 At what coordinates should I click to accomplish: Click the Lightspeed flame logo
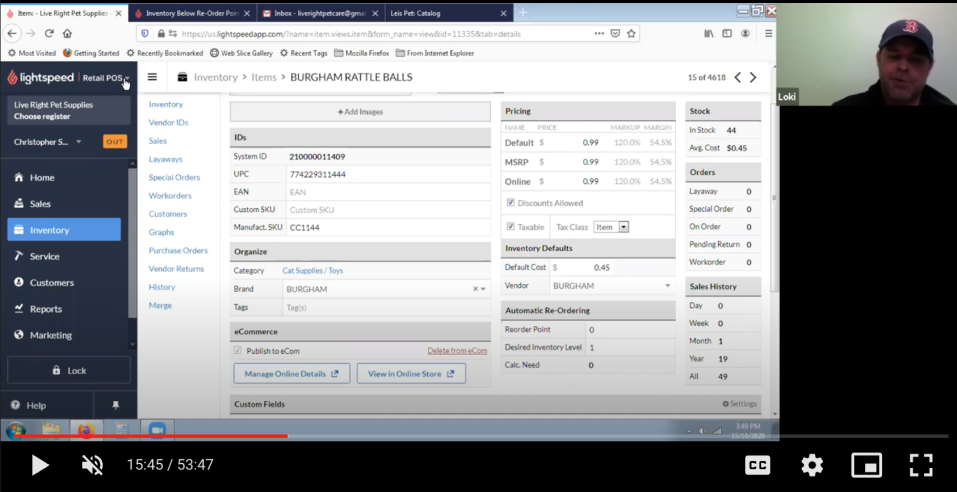pos(12,77)
